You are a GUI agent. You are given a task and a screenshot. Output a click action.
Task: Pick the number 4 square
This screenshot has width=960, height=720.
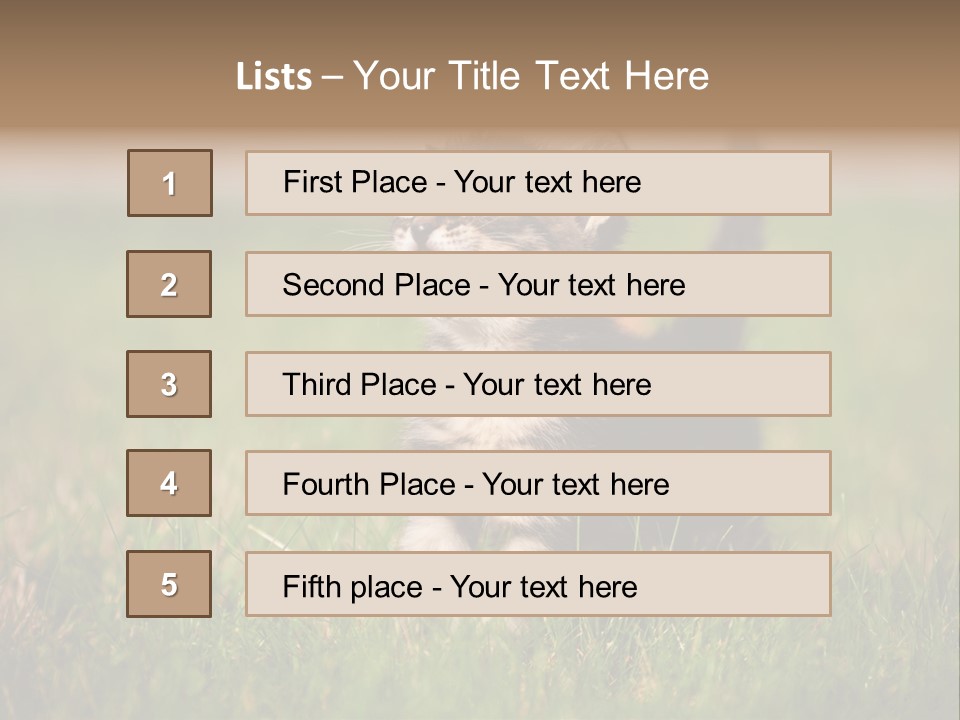click(169, 483)
